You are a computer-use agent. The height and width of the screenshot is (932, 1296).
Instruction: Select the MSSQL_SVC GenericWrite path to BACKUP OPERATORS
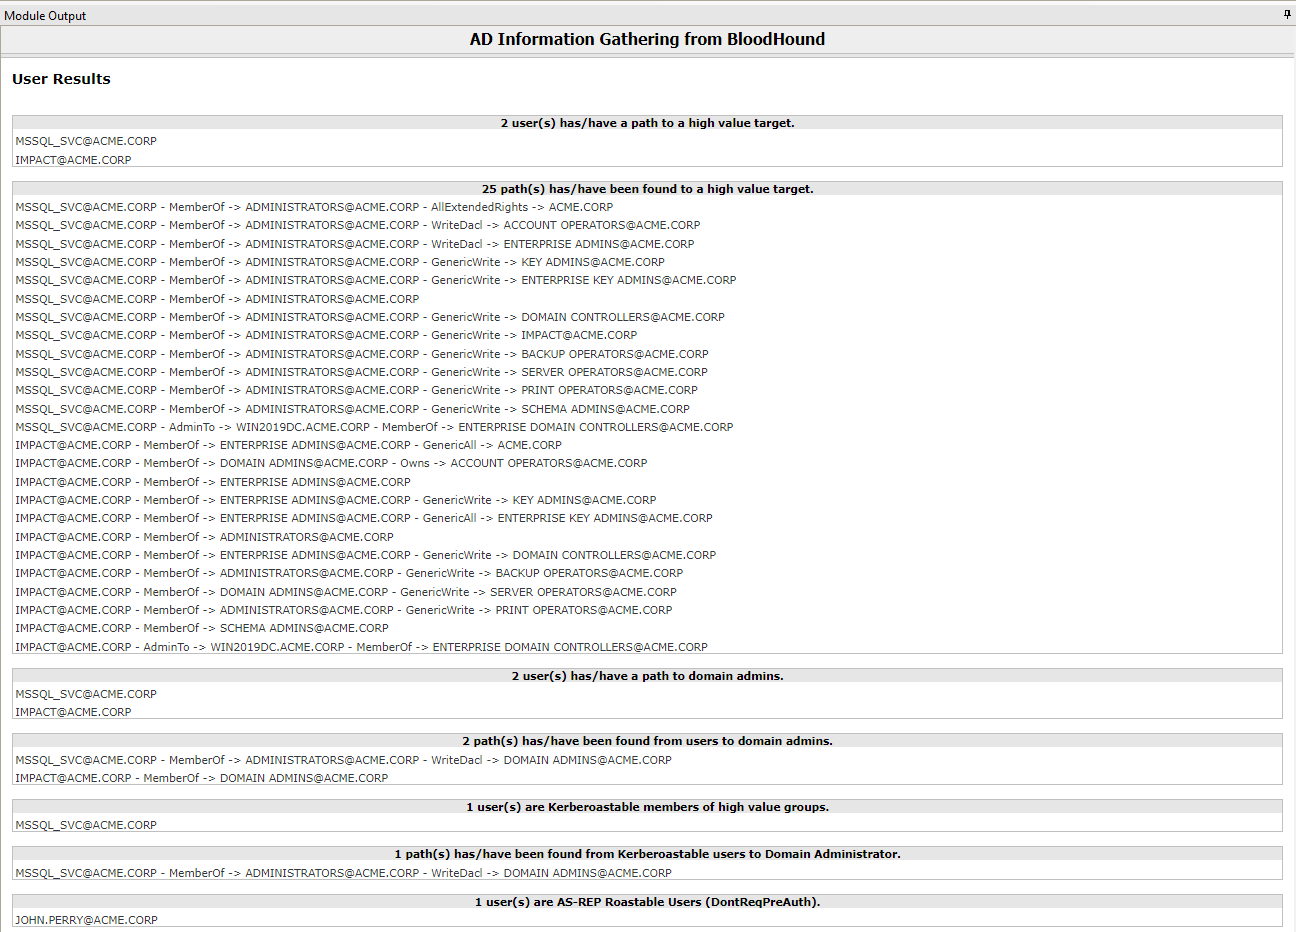tap(362, 354)
